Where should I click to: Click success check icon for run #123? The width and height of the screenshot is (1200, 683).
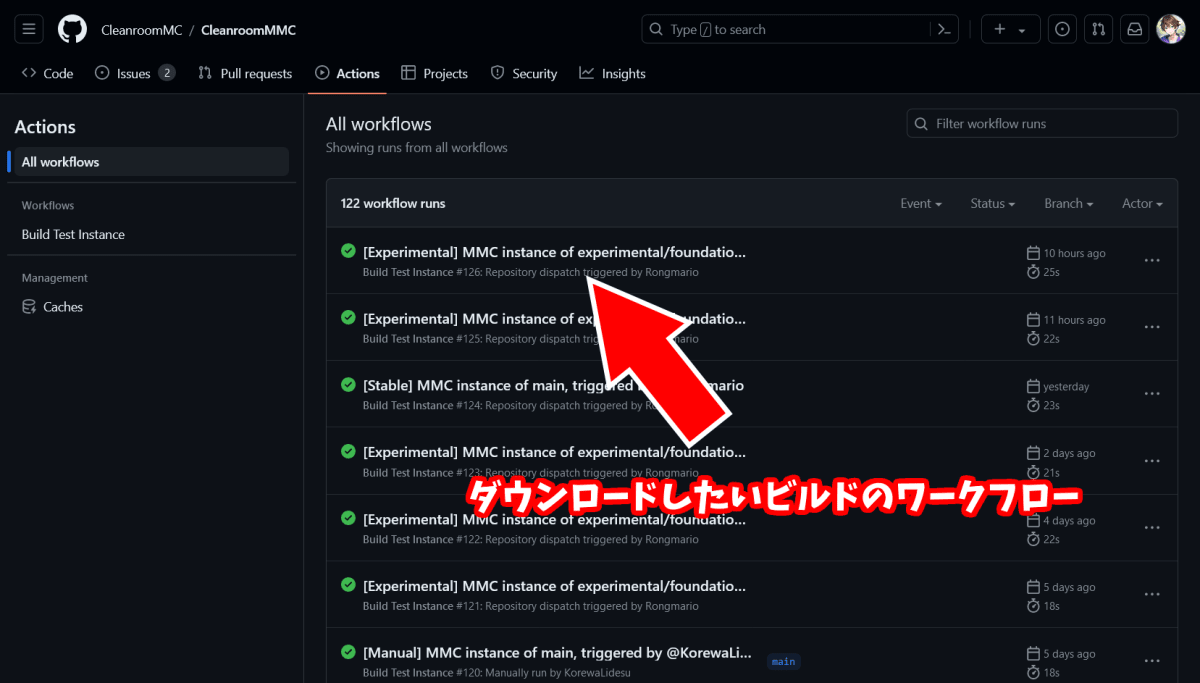click(x=348, y=452)
